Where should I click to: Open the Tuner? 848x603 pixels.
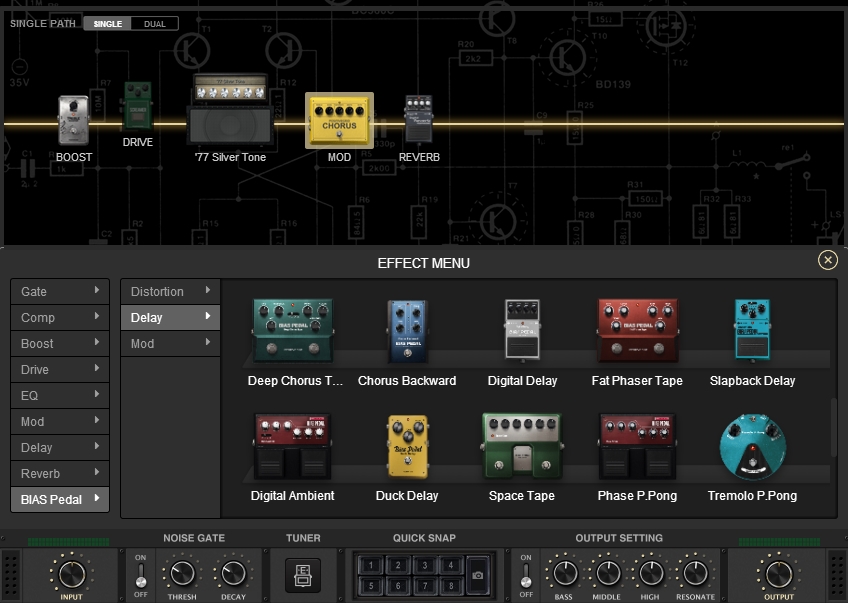[x=303, y=575]
